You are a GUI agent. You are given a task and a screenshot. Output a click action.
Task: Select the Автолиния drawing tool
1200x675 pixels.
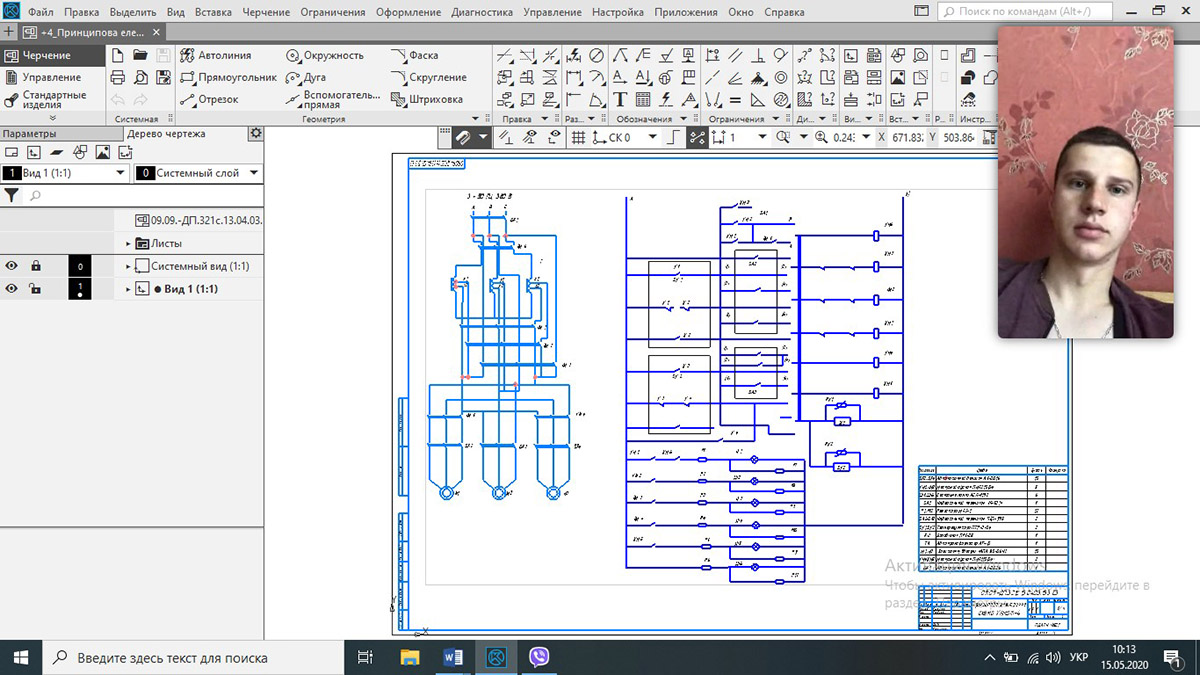point(216,56)
